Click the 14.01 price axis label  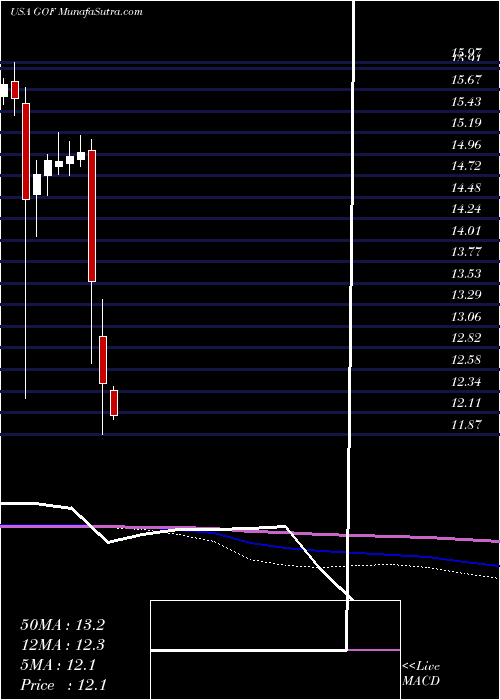[467, 230]
